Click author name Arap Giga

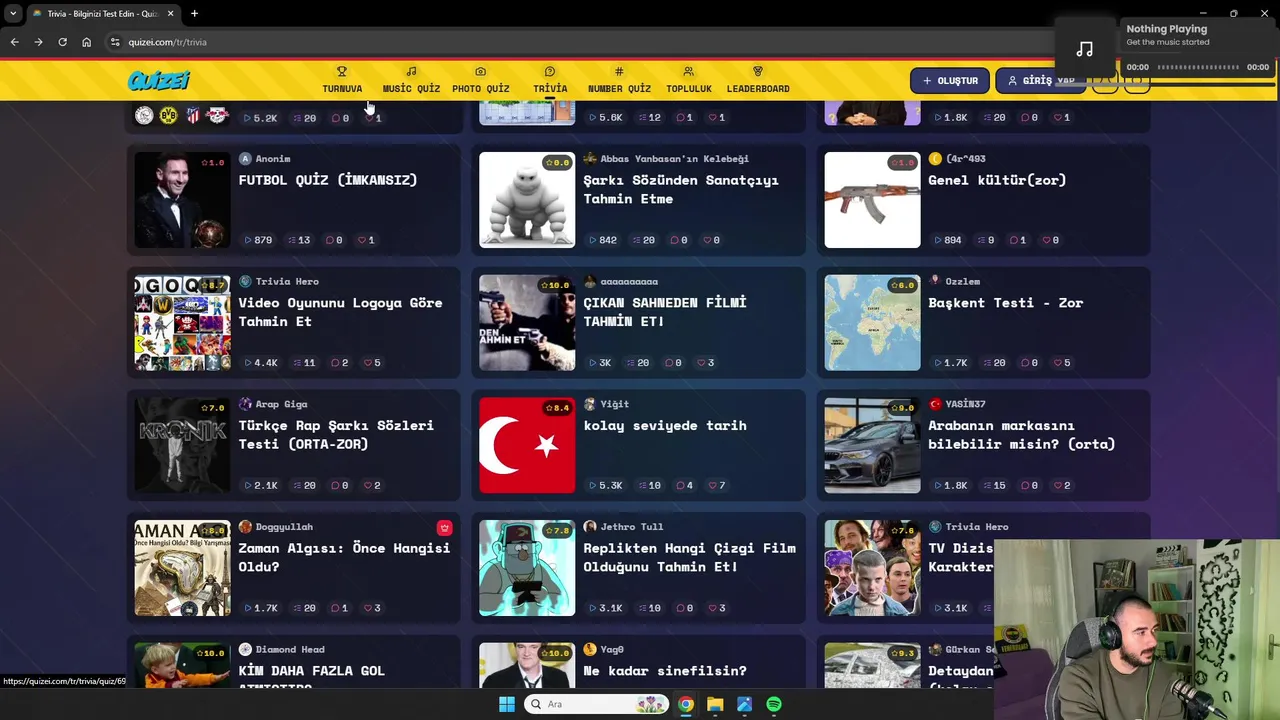(281, 404)
